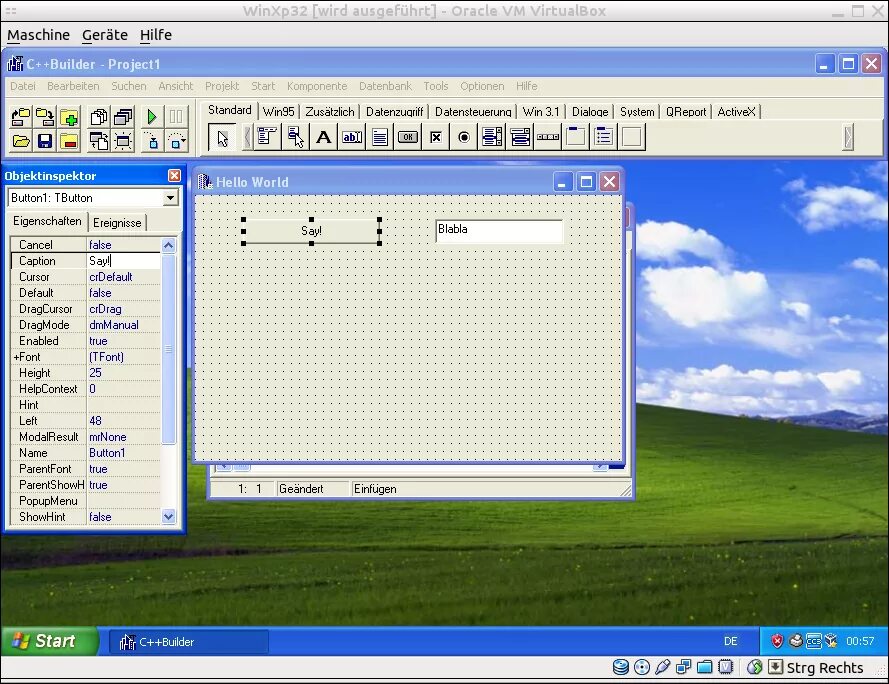Click the Open Project toolbar icon
The width and height of the screenshot is (889, 684).
coord(20,117)
